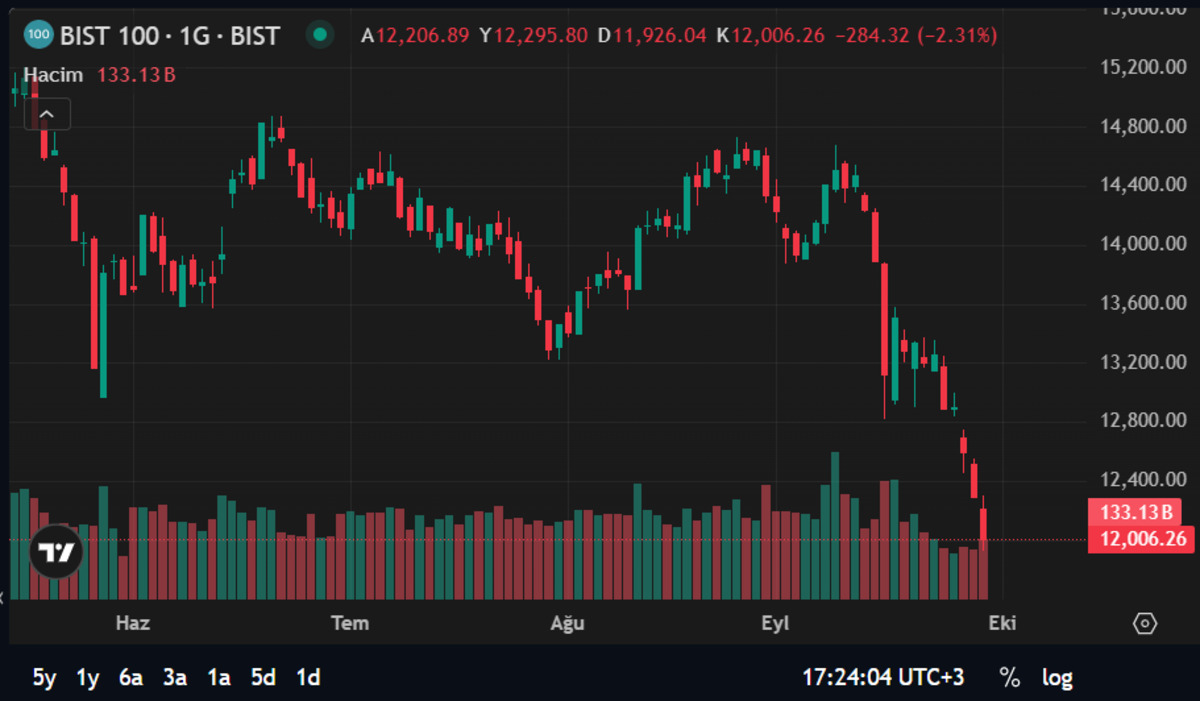Image resolution: width=1200 pixels, height=701 pixels.
Task: Click the close value K 12,006.26
Action: pyautogui.click(x=770, y=36)
